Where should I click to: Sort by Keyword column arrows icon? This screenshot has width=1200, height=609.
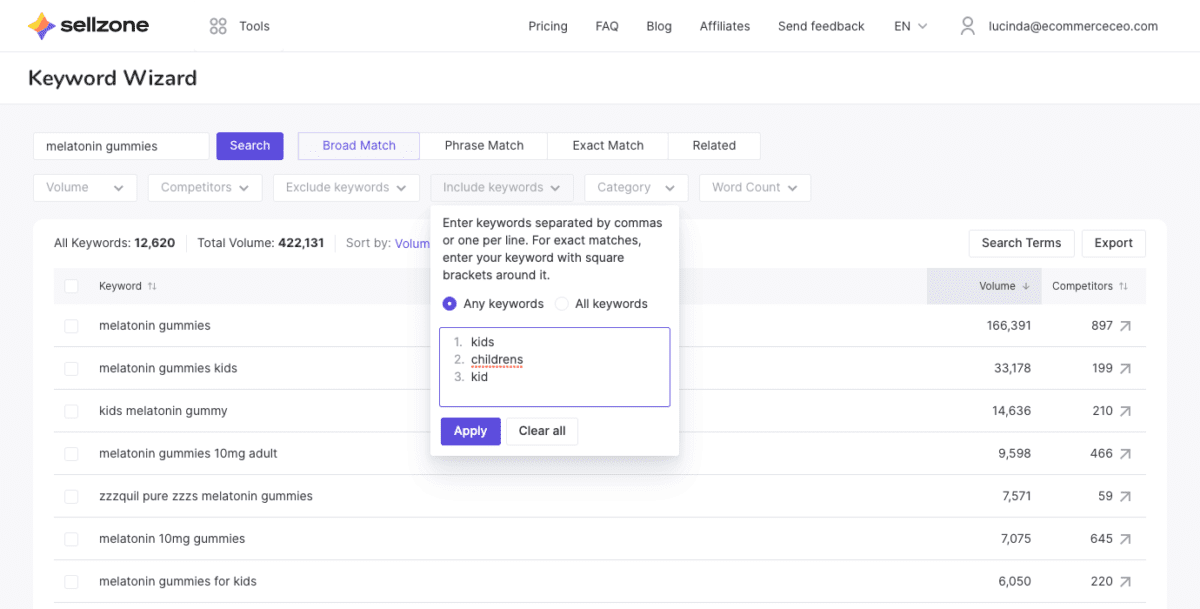tap(152, 286)
